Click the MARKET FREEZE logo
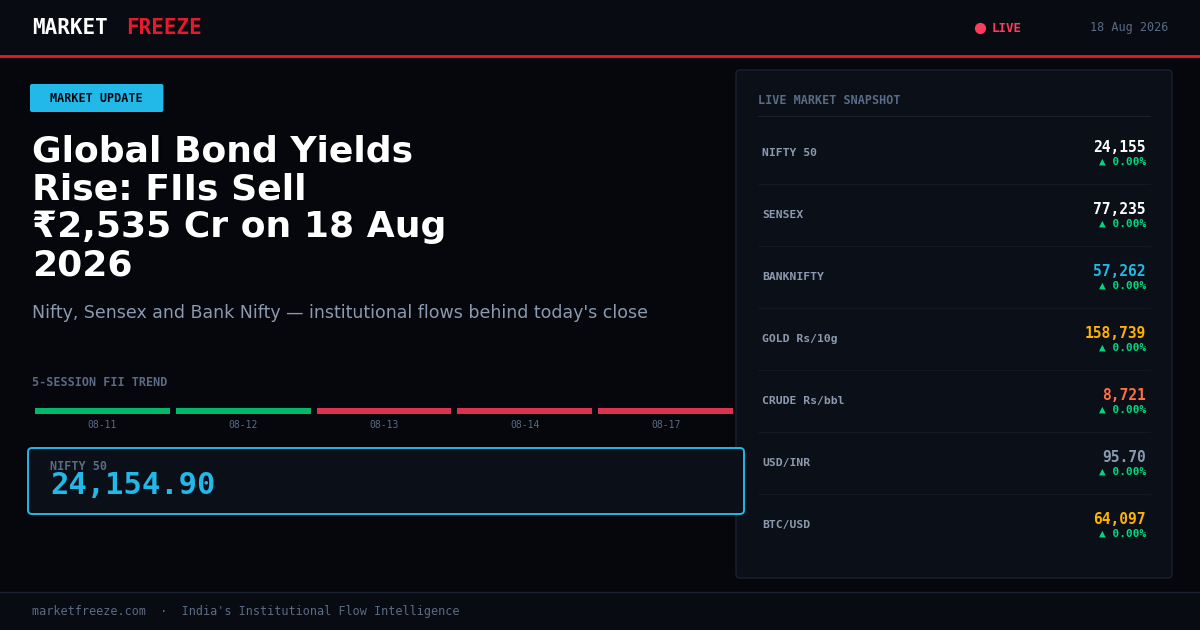 (x=117, y=28)
